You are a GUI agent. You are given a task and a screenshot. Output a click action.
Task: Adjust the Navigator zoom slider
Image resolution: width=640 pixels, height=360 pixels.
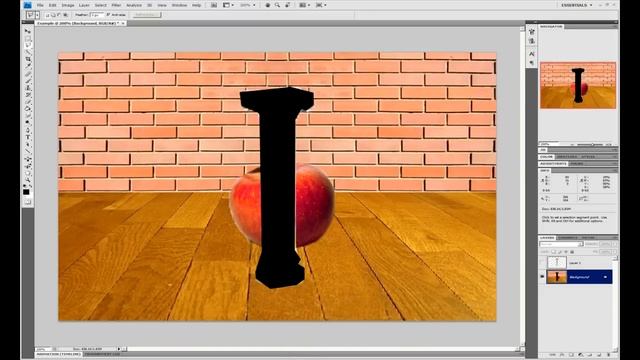click(x=592, y=144)
